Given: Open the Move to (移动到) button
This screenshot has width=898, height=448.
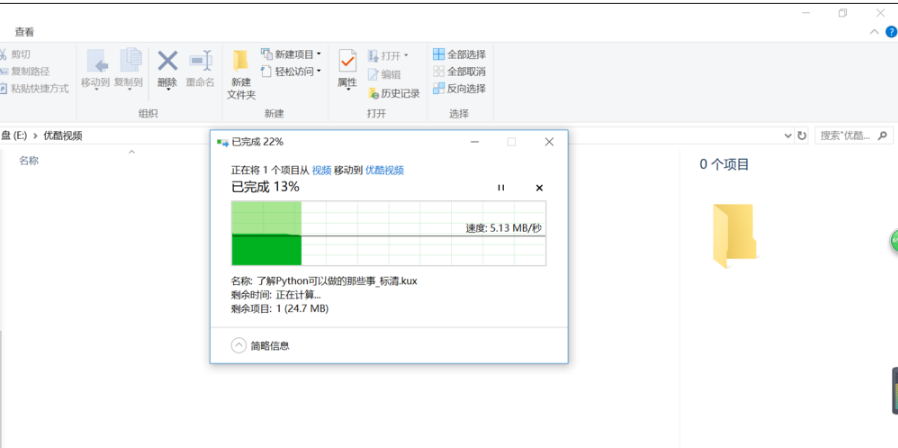Looking at the screenshot, I should pyautogui.click(x=95, y=69).
